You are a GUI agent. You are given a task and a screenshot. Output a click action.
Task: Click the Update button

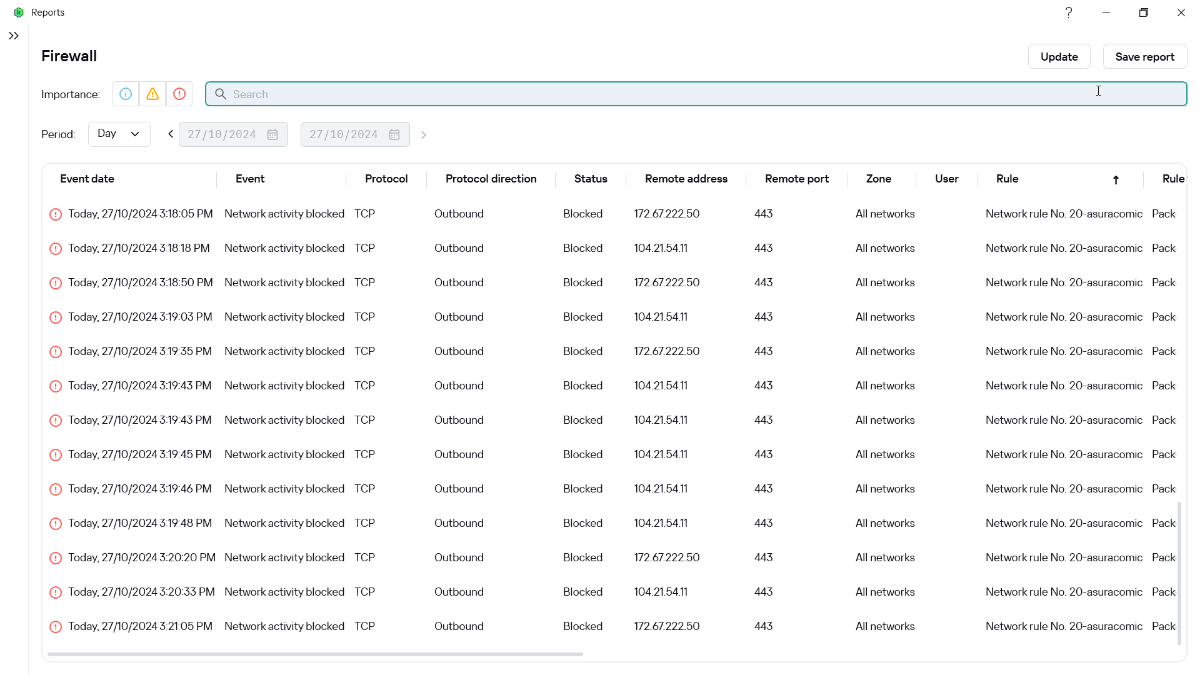[1059, 57]
